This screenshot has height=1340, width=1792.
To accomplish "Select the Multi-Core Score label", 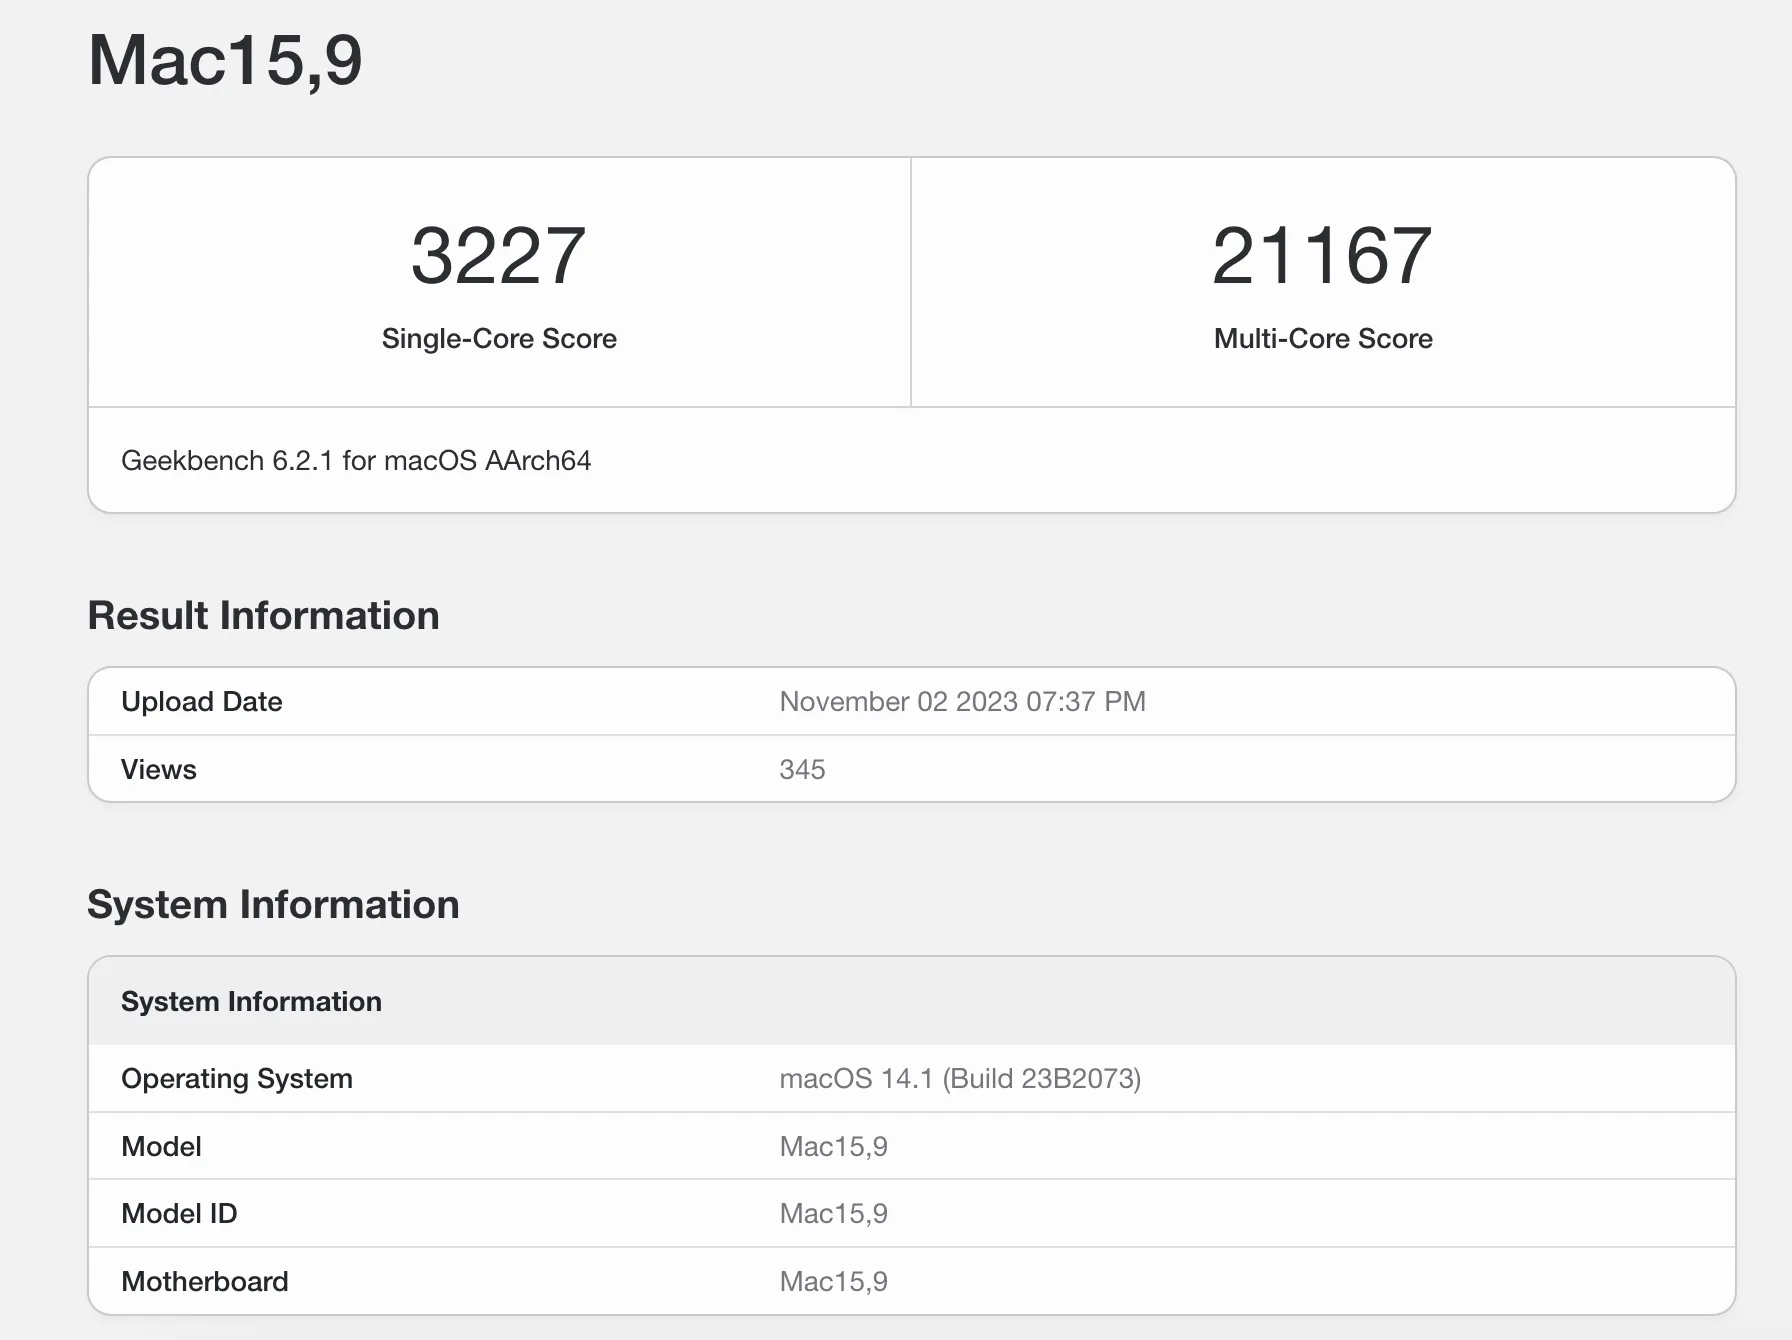I will (x=1322, y=339).
